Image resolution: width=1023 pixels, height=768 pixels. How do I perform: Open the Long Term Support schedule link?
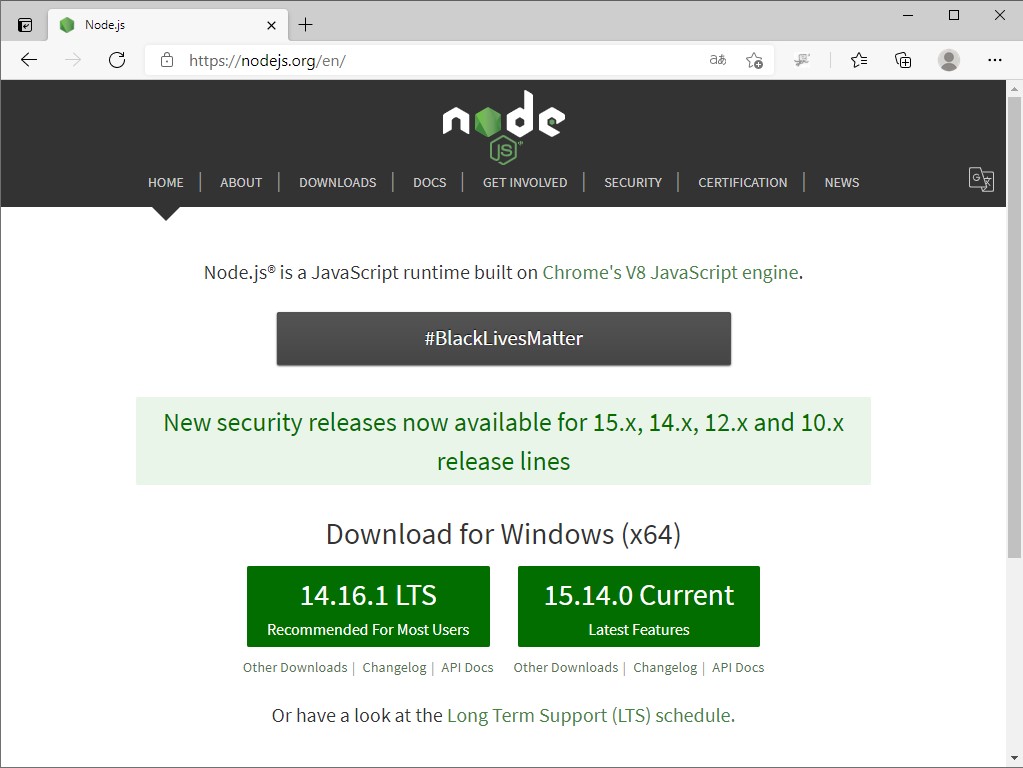click(x=591, y=715)
